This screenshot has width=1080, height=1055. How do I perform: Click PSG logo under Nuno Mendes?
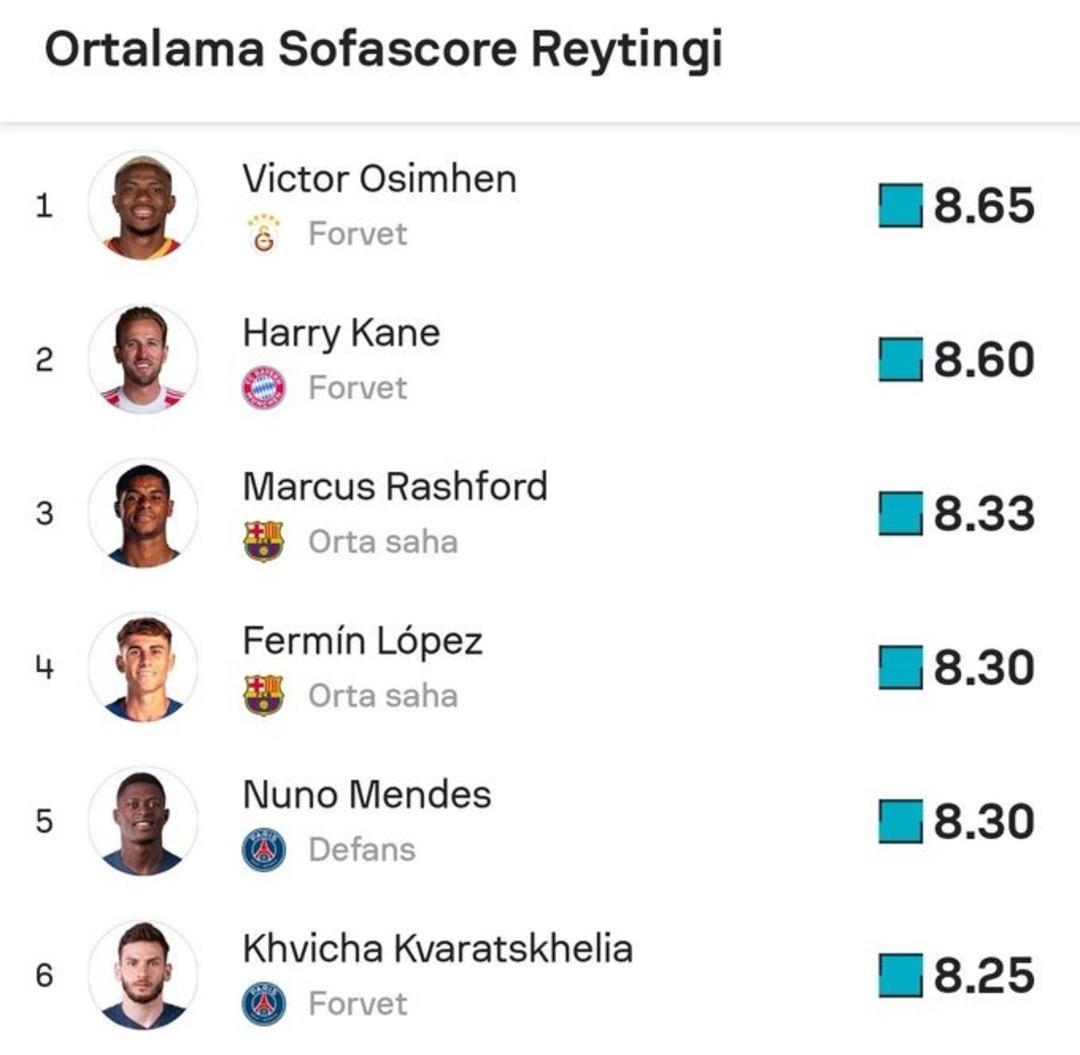(x=263, y=850)
